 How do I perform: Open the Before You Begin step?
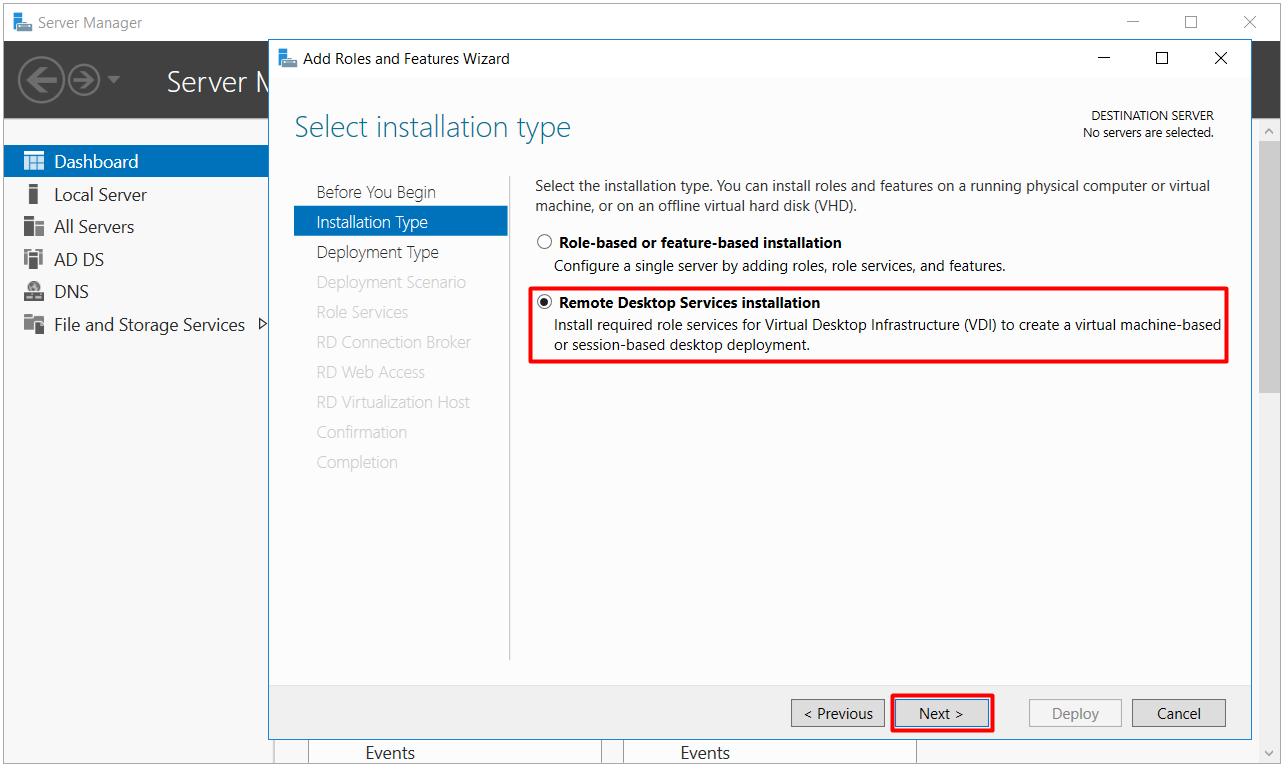[x=376, y=192]
